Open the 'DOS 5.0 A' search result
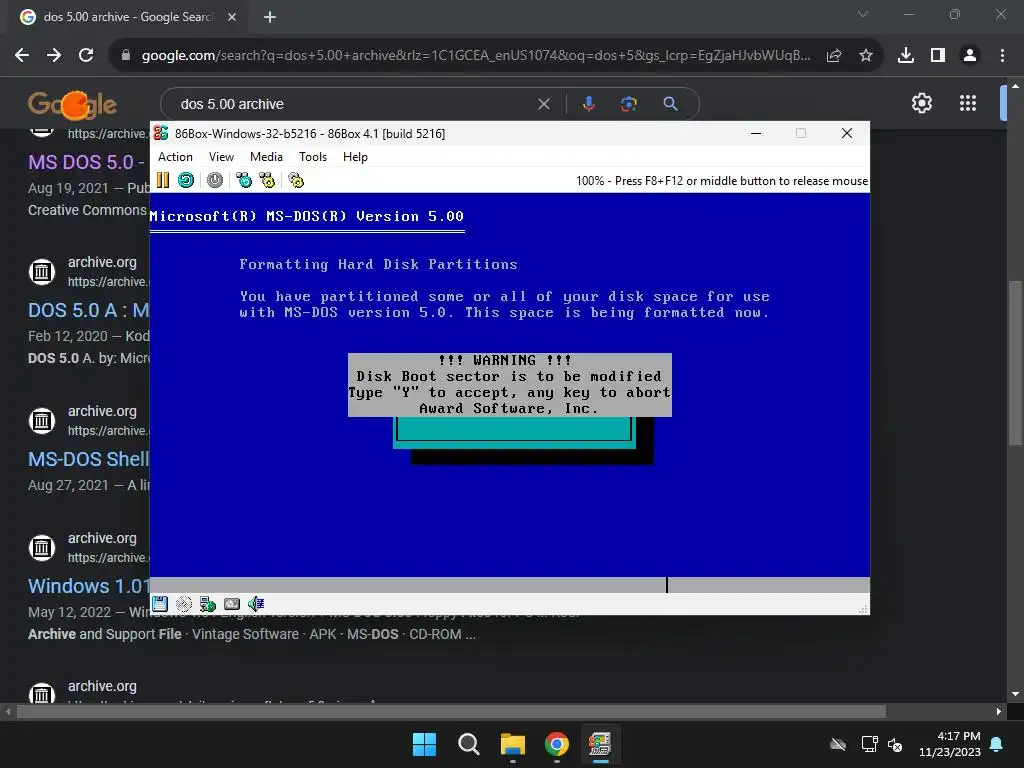This screenshot has width=1024, height=768. (88, 310)
